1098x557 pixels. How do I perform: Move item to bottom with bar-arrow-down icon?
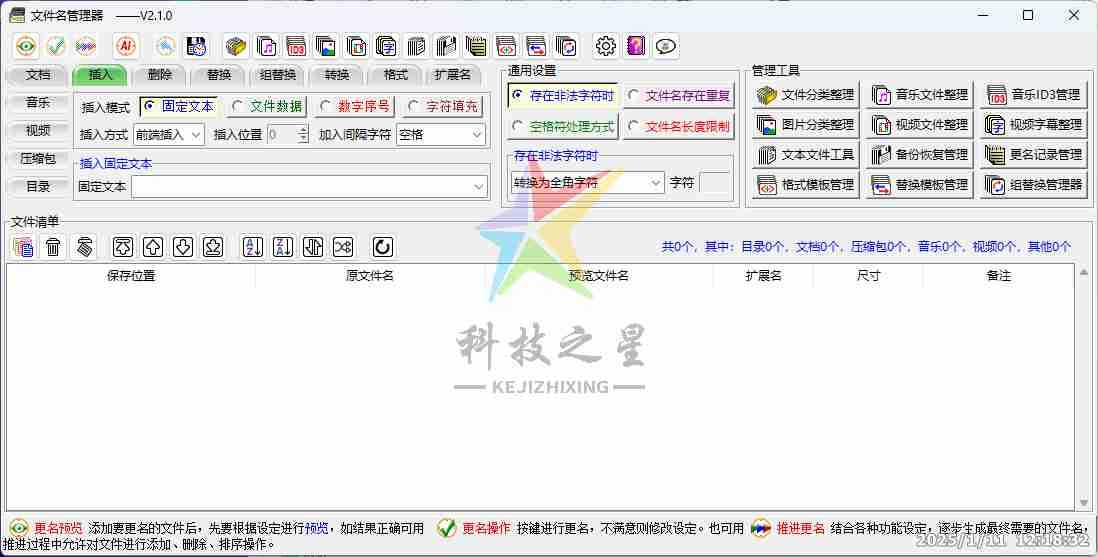tap(214, 247)
